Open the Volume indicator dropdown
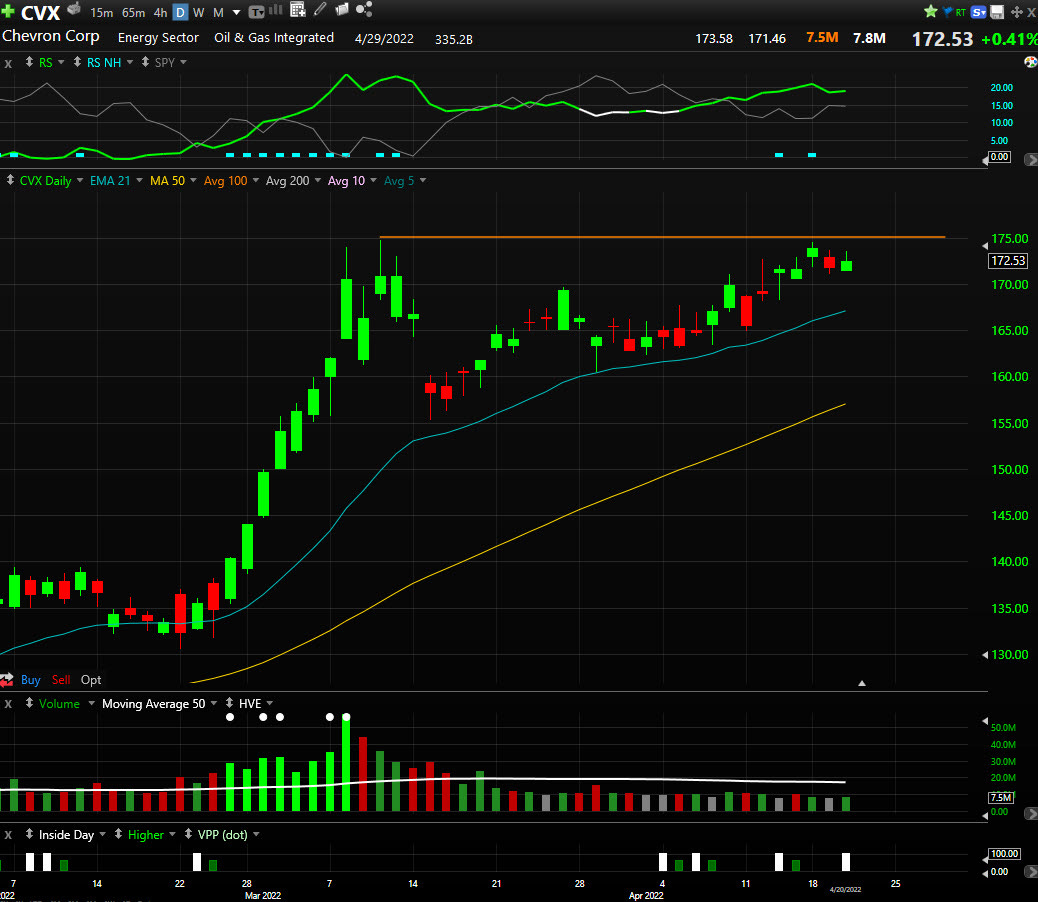This screenshot has height=902, width=1038. click(x=91, y=703)
